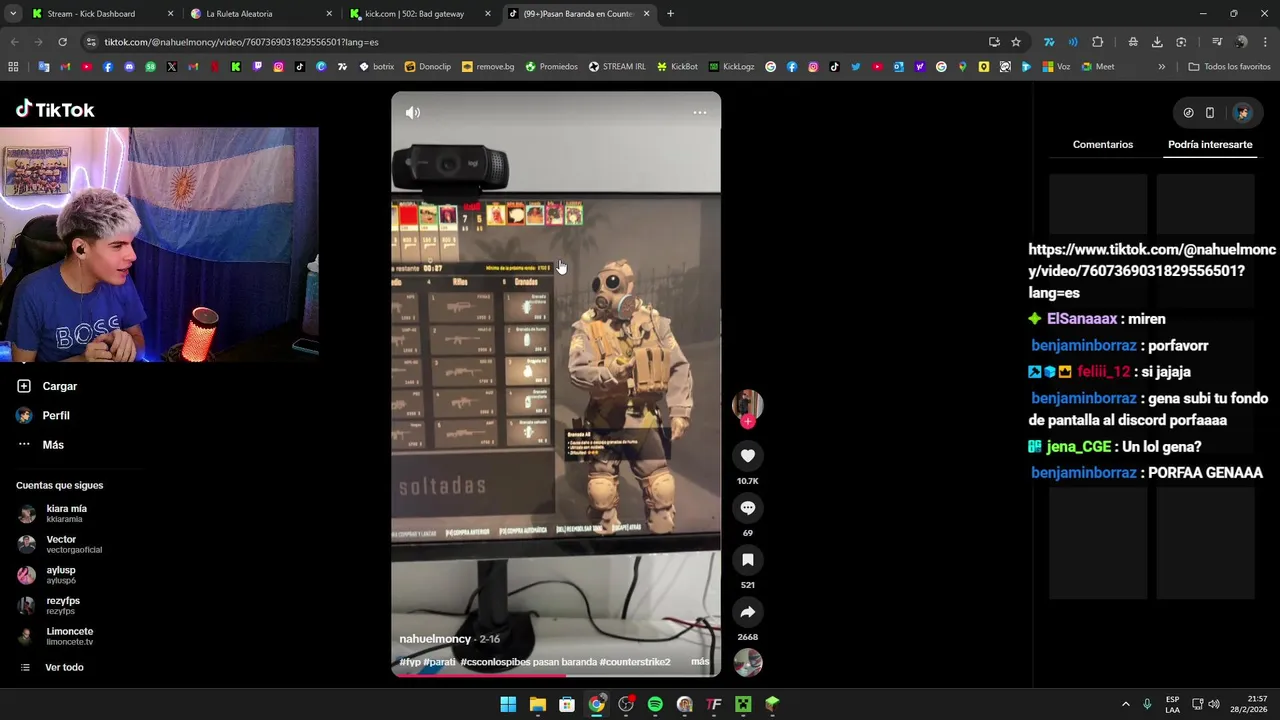Open the #fyp hashtag in the caption
Screen dimensions: 1280x720
pos(410,662)
